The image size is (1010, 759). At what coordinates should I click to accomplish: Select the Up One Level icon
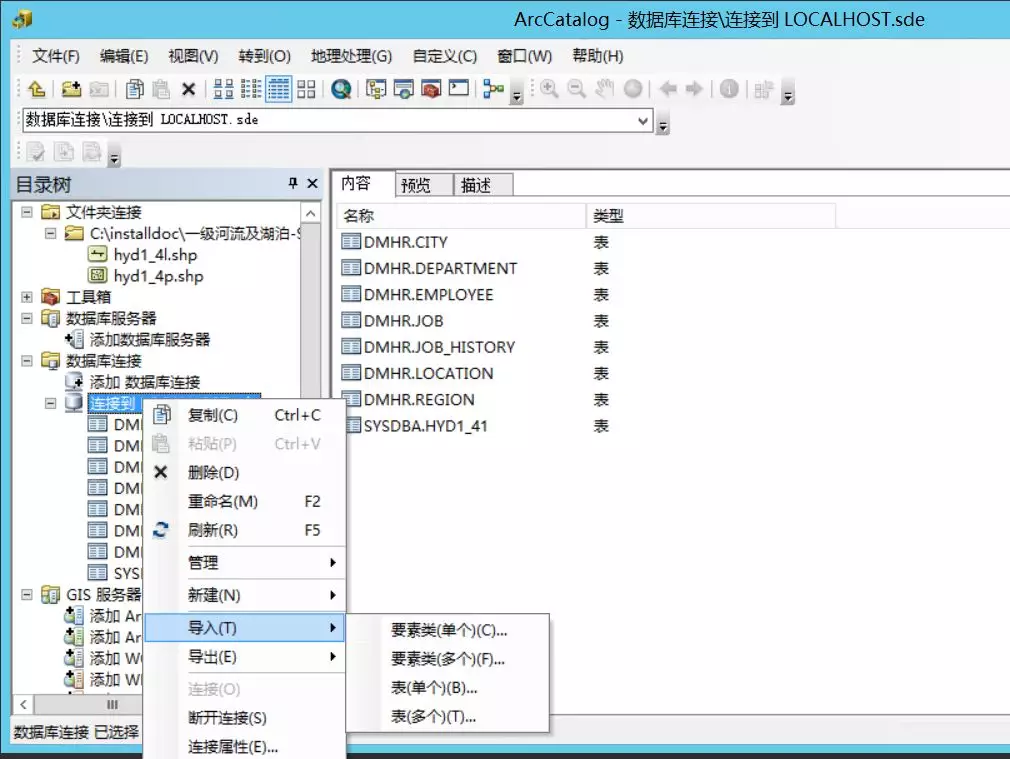point(37,88)
